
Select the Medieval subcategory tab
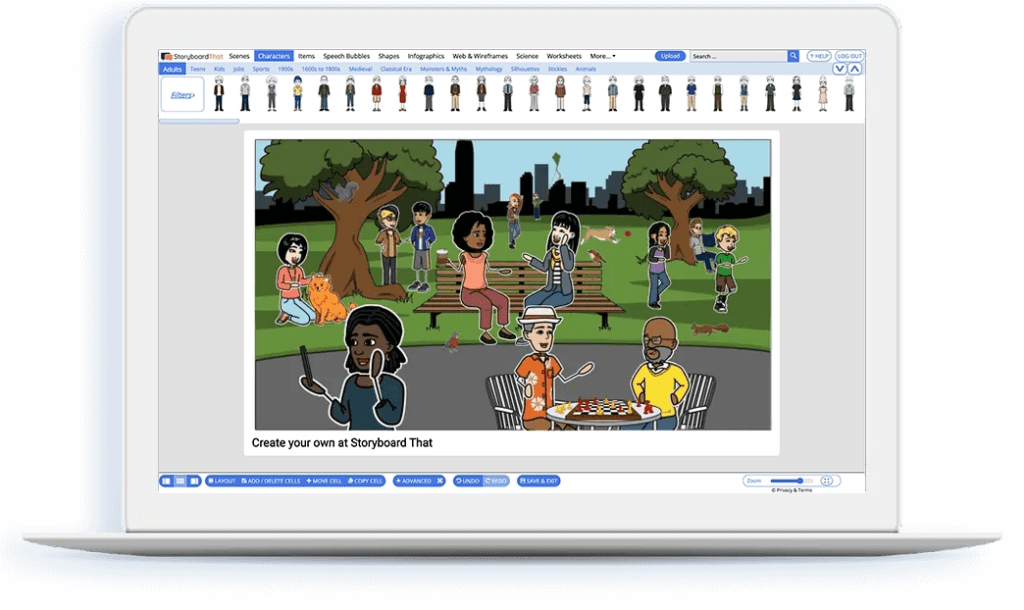[x=360, y=69]
